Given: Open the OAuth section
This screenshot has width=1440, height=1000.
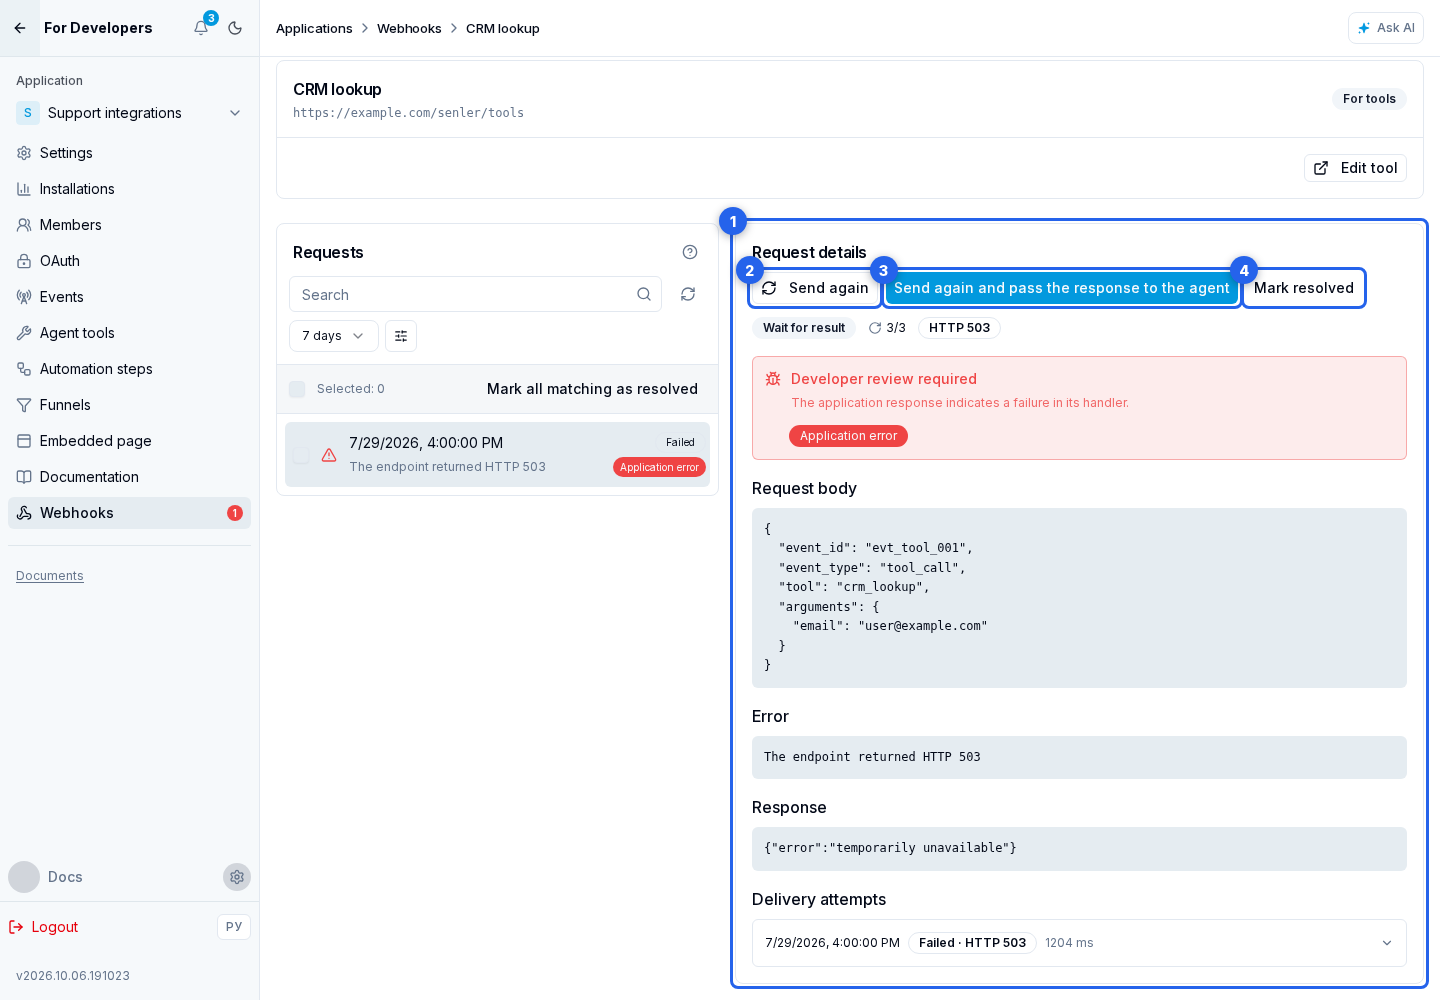Looking at the screenshot, I should (129, 261).
